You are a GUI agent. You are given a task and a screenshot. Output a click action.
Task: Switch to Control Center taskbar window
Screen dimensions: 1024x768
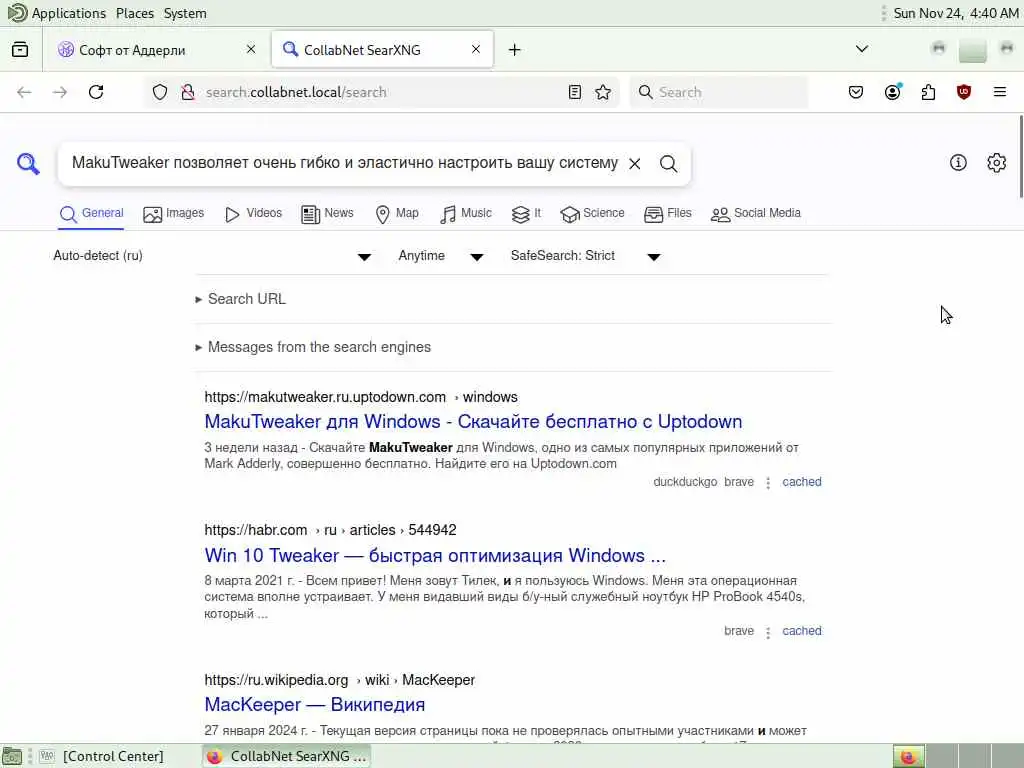point(103,756)
